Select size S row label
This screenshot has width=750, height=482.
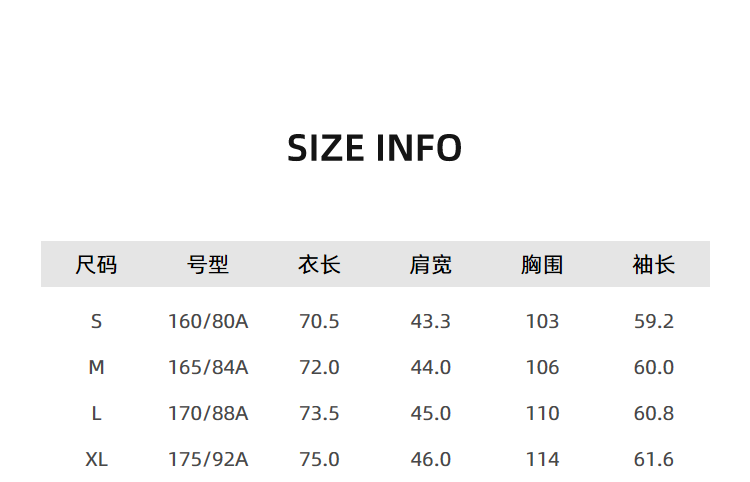96,321
